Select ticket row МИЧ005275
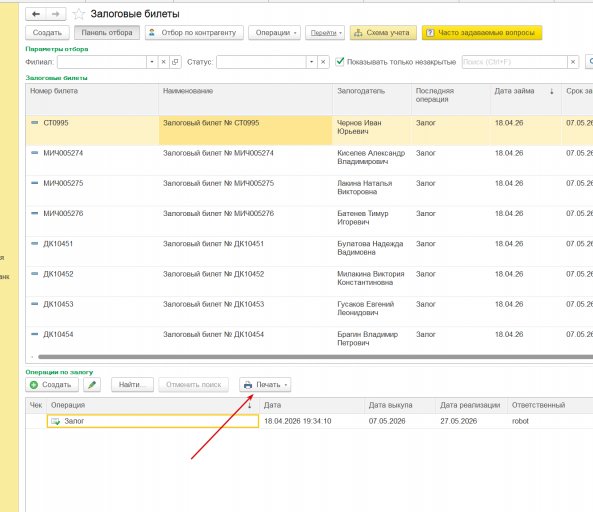Image resolution: width=593 pixels, height=512 pixels. pyautogui.click(x=309, y=191)
